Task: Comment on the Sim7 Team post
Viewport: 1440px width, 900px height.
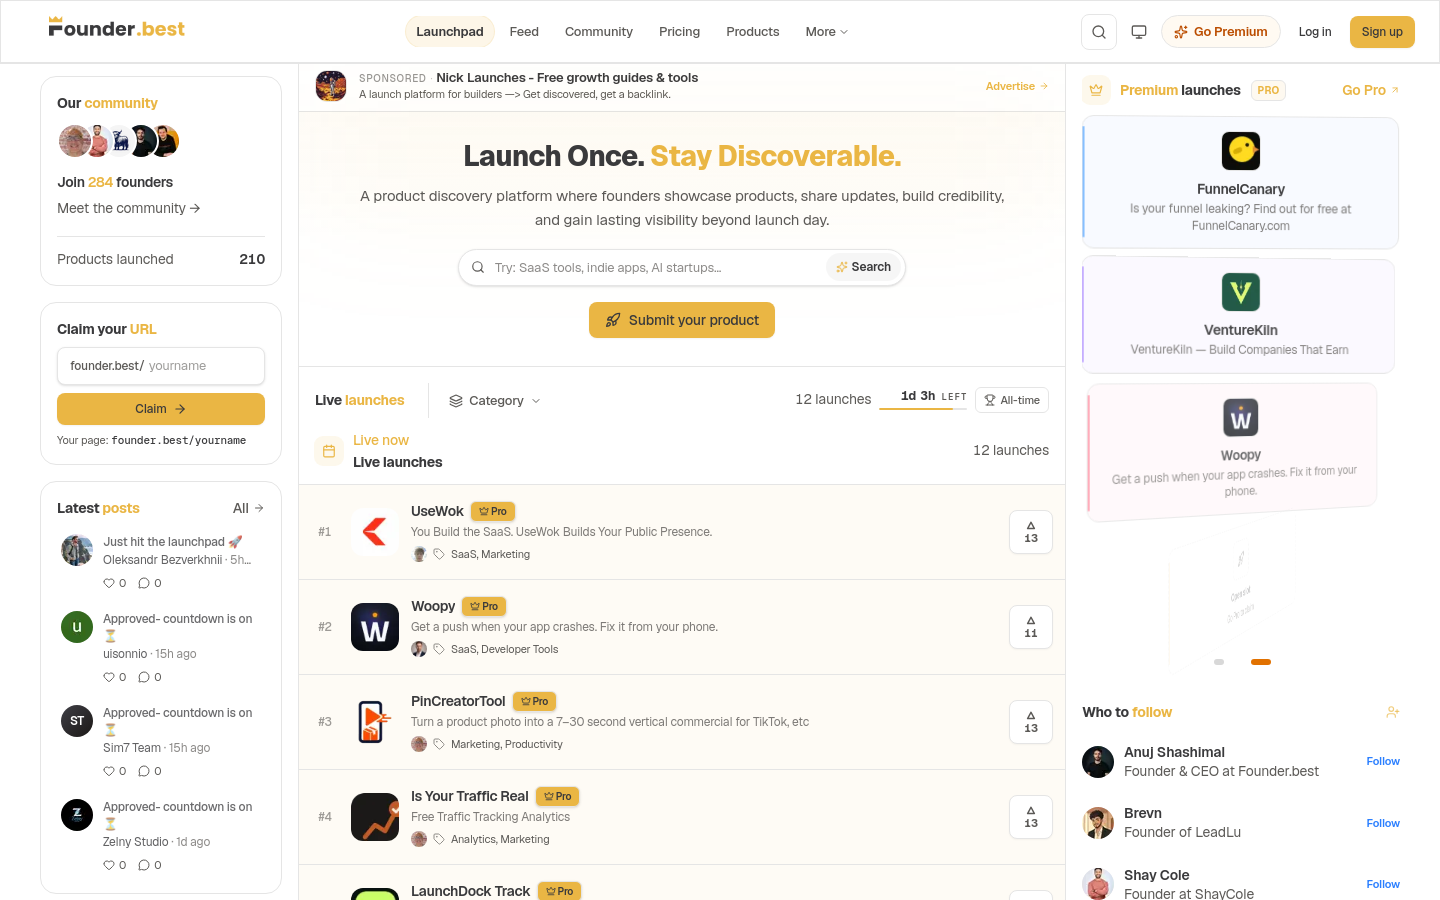Action: 150,771
